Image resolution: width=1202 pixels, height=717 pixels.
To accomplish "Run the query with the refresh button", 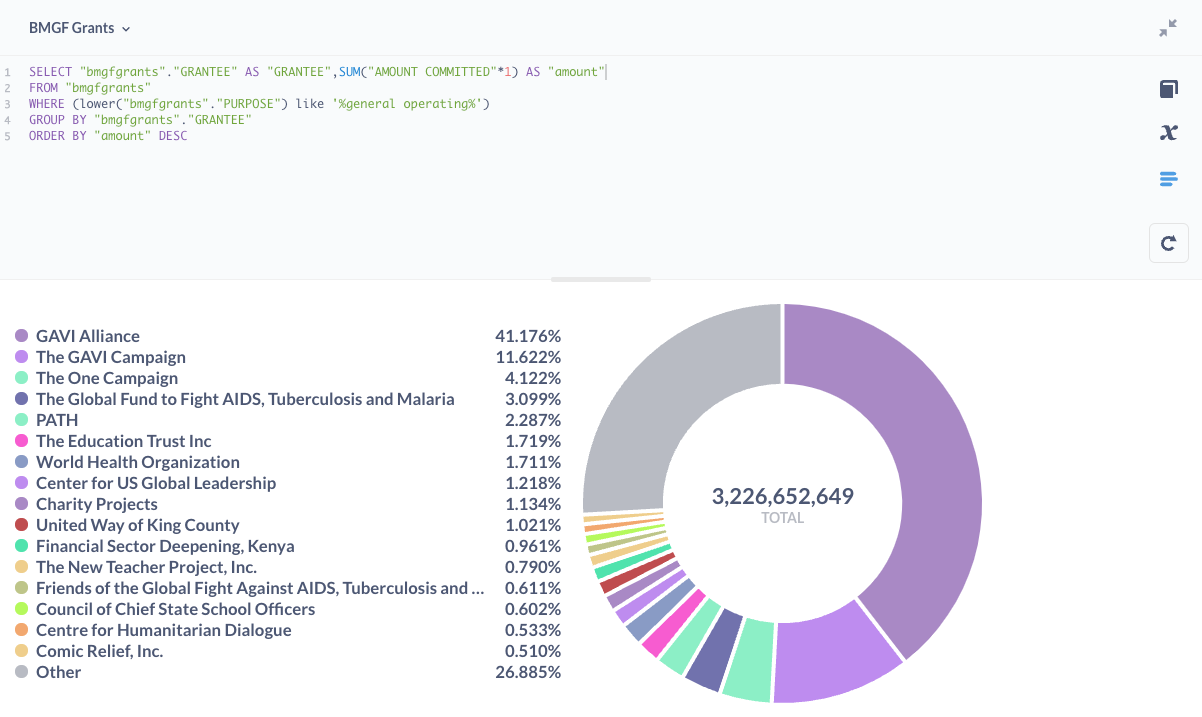I will (x=1168, y=243).
